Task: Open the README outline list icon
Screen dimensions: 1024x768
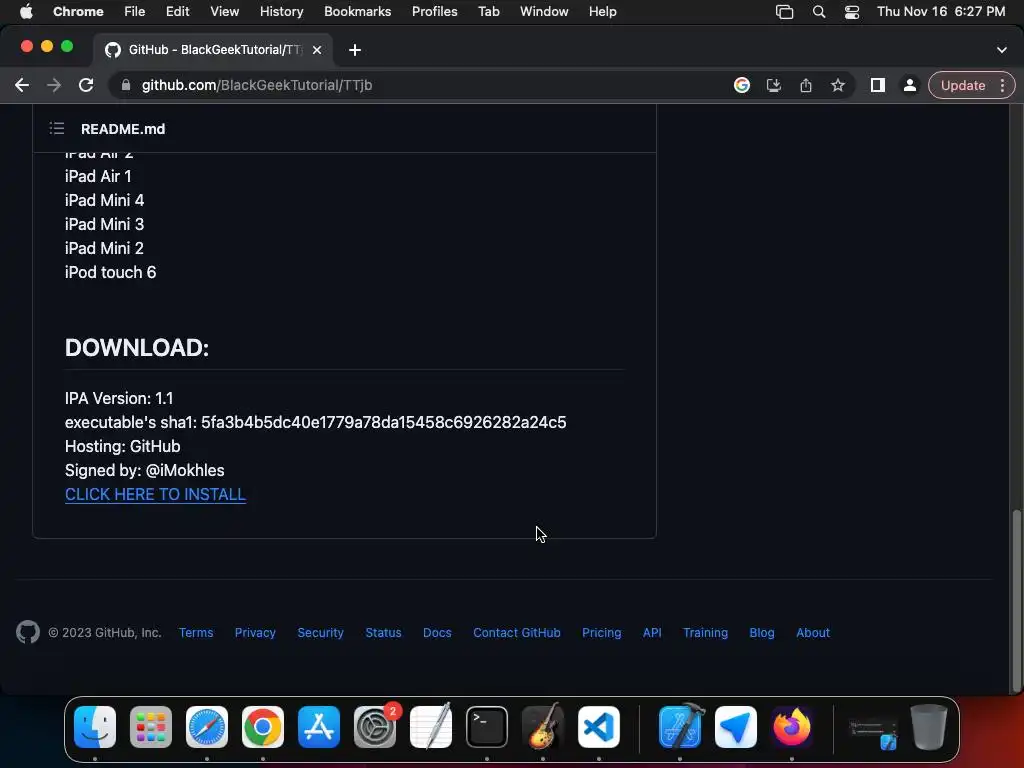Action: click(57, 129)
